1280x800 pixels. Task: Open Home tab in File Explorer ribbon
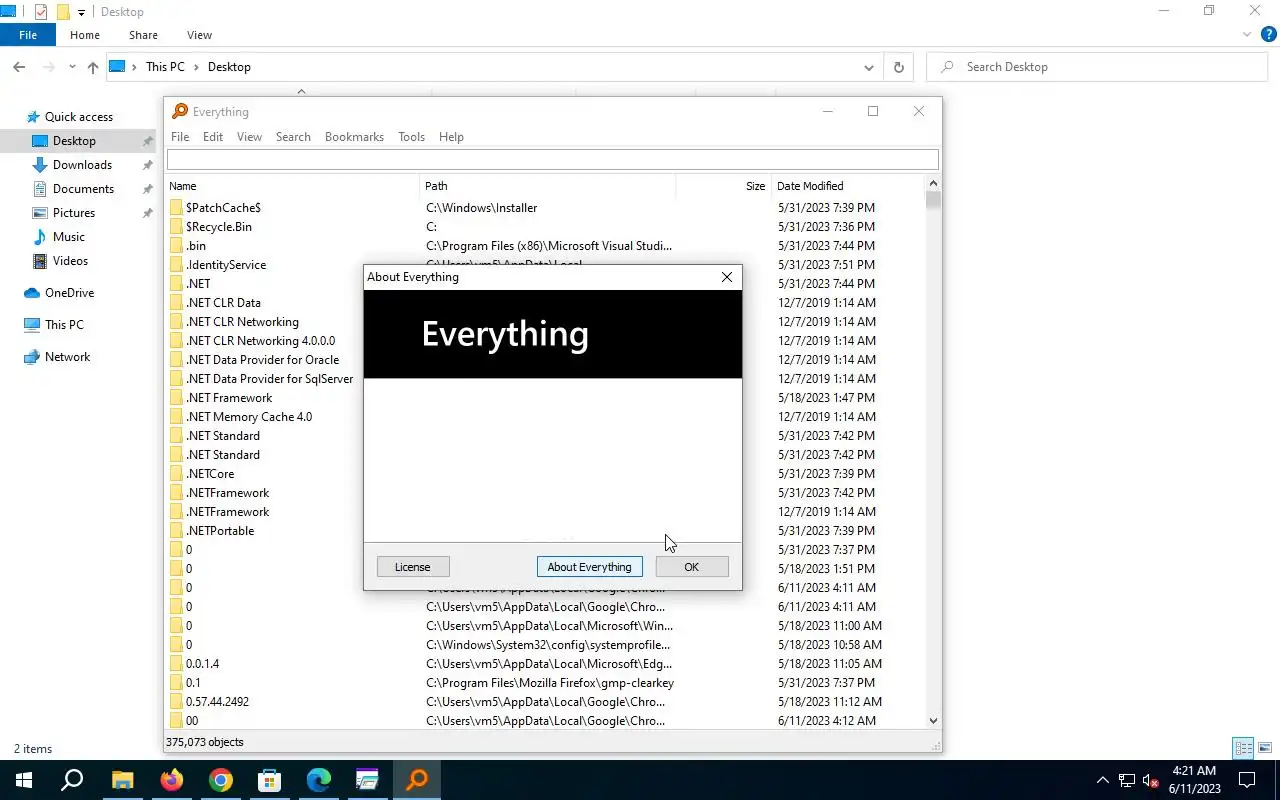coord(85,35)
